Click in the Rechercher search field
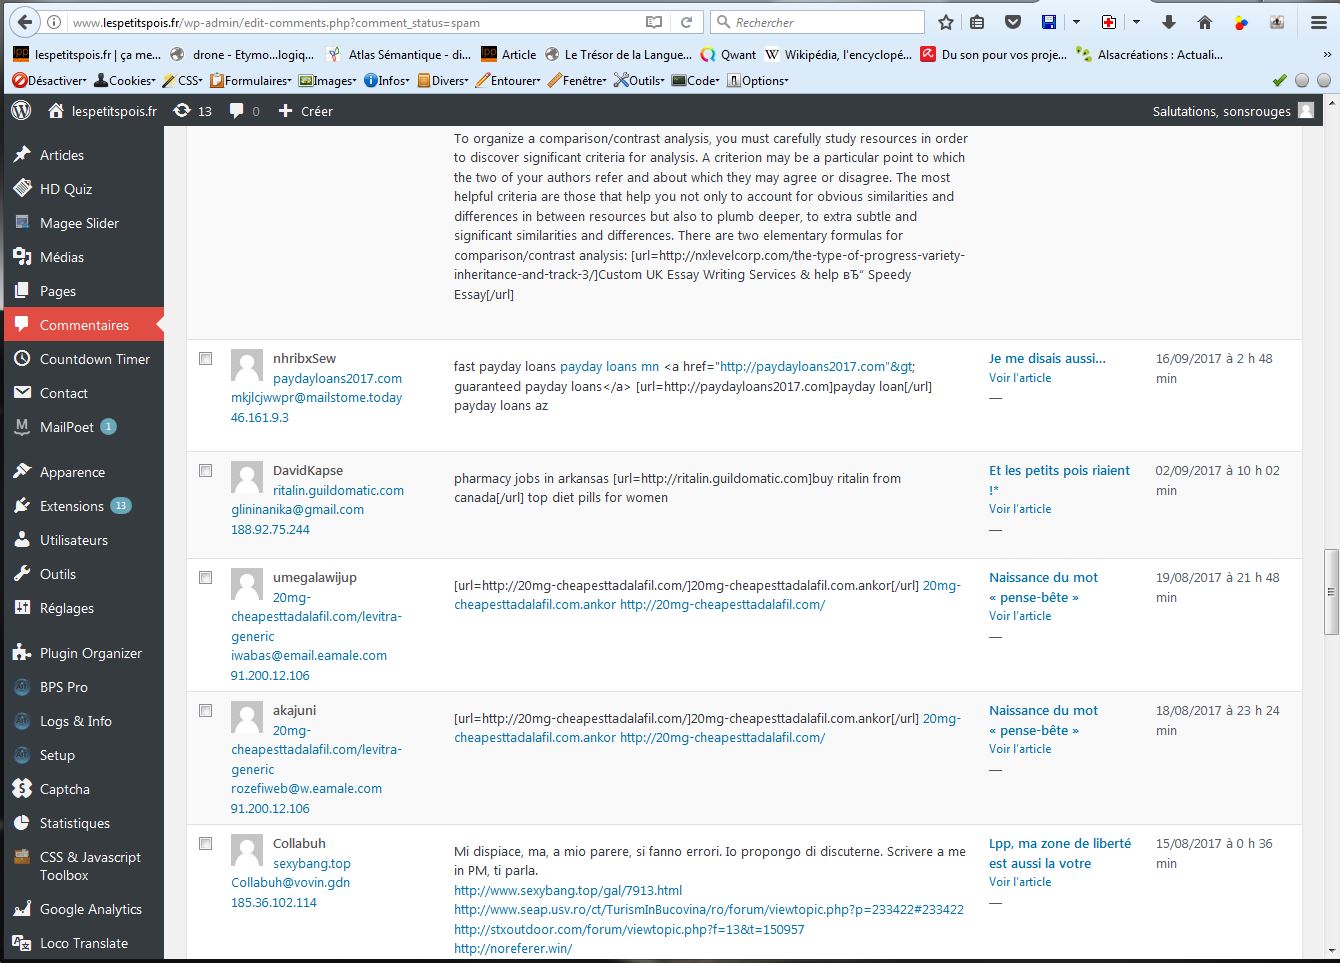The width and height of the screenshot is (1340, 963). 825,22
